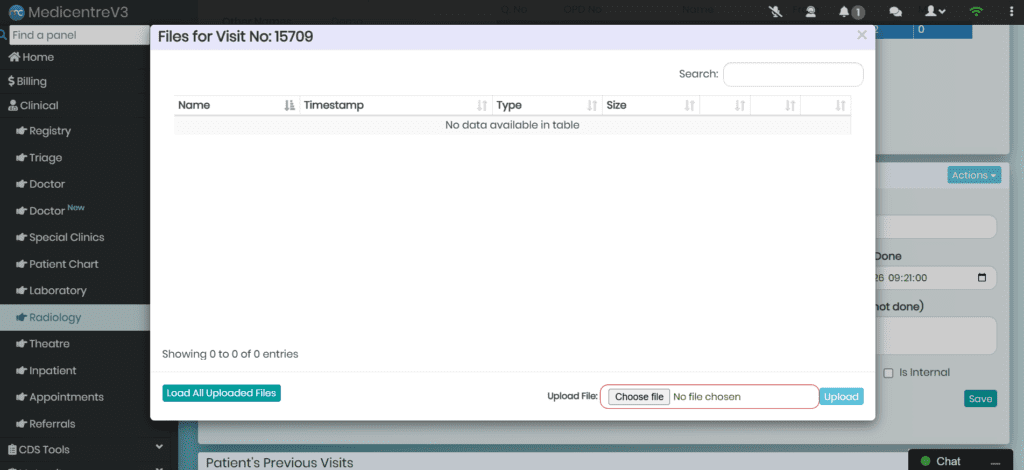Close the Files for Visit dialog

(x=861, y=35)
